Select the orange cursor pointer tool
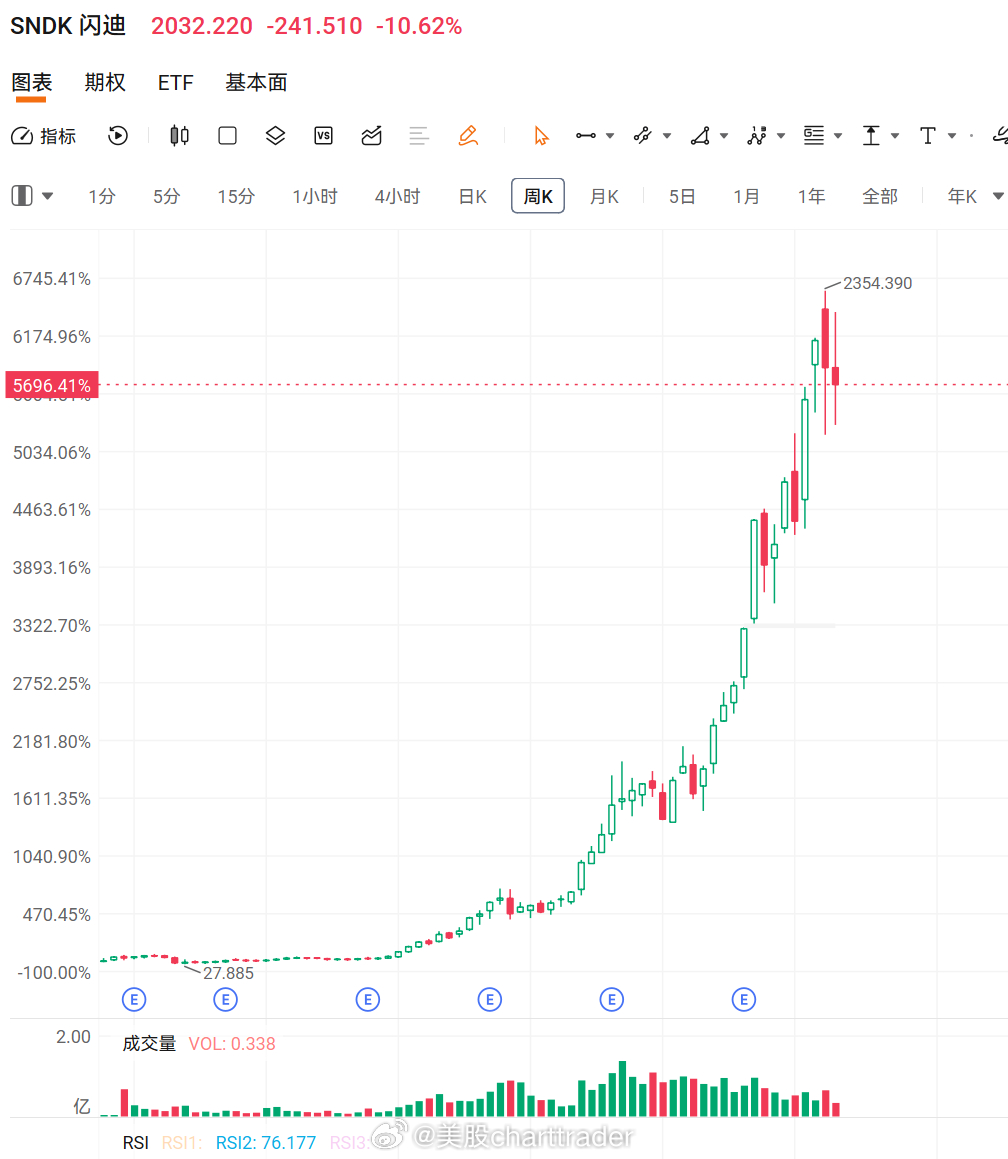Viewport: 1008px width, 1159px height. point(542,136)
